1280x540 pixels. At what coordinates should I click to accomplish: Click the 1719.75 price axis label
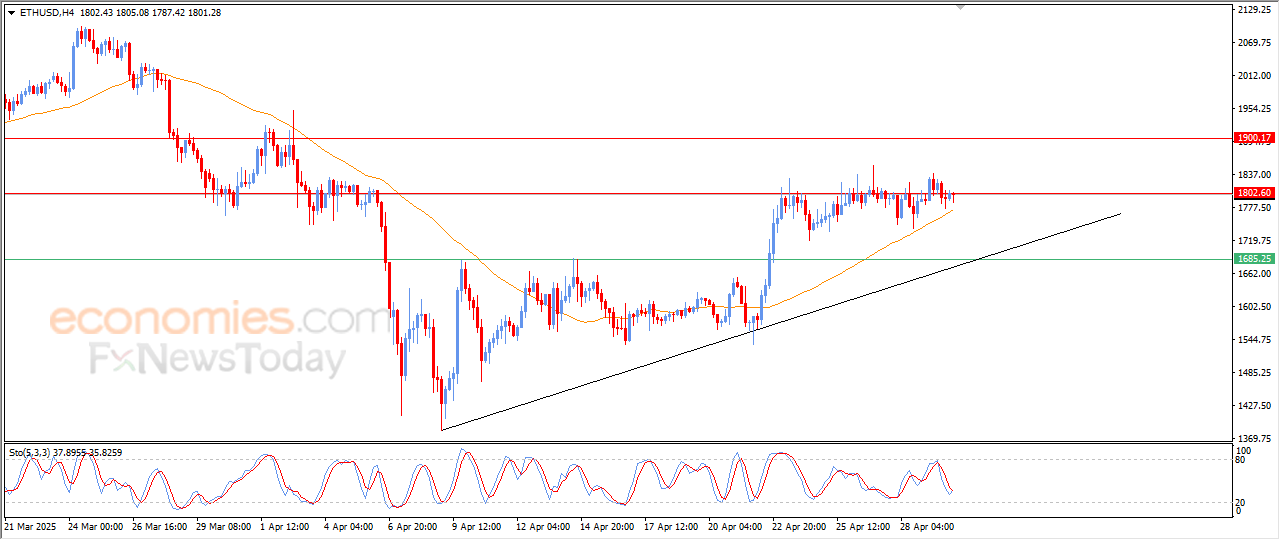click(1253, 241)
